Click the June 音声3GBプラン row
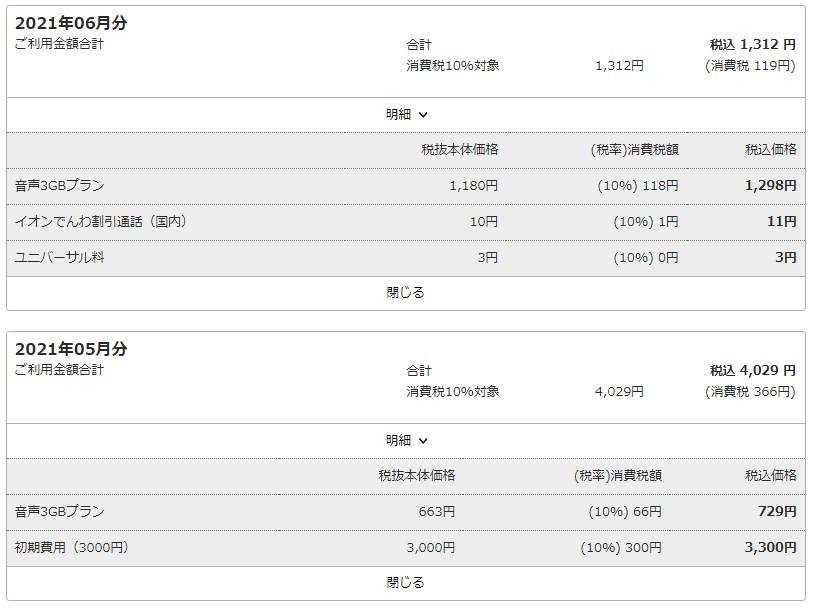Viewport: 813px width, 609px height. point(406,186)
